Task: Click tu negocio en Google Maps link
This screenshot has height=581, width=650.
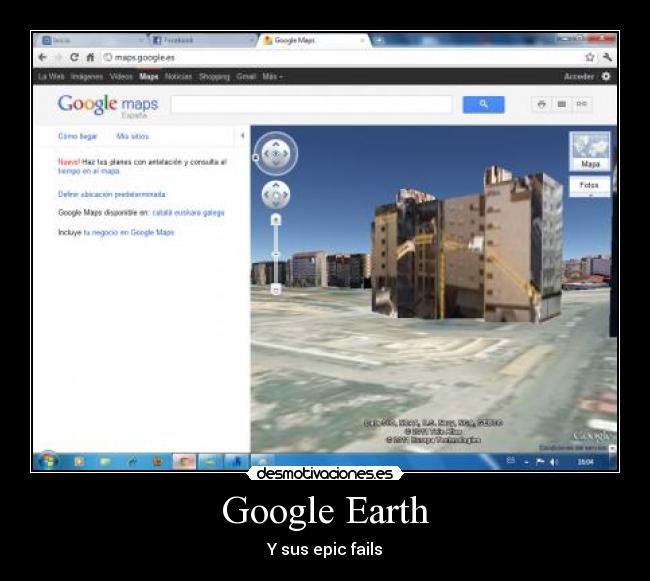Action: [x=129, y=232]
